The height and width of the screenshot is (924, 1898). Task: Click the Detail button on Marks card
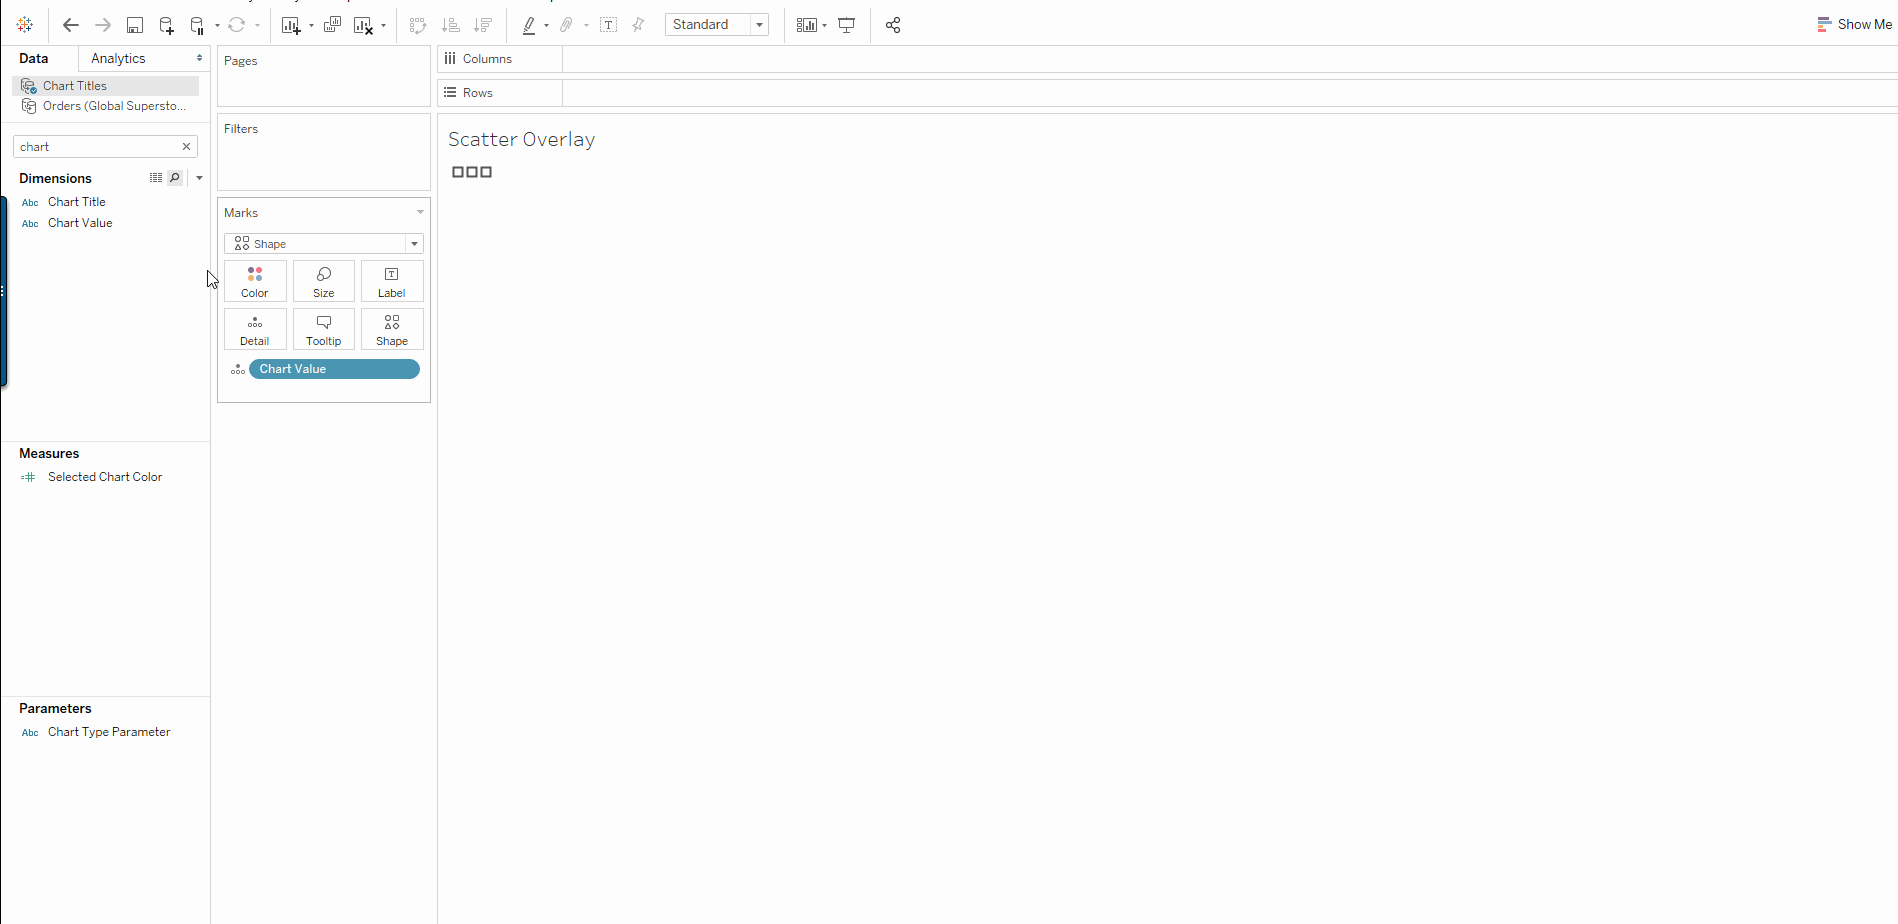click(255, 329)
